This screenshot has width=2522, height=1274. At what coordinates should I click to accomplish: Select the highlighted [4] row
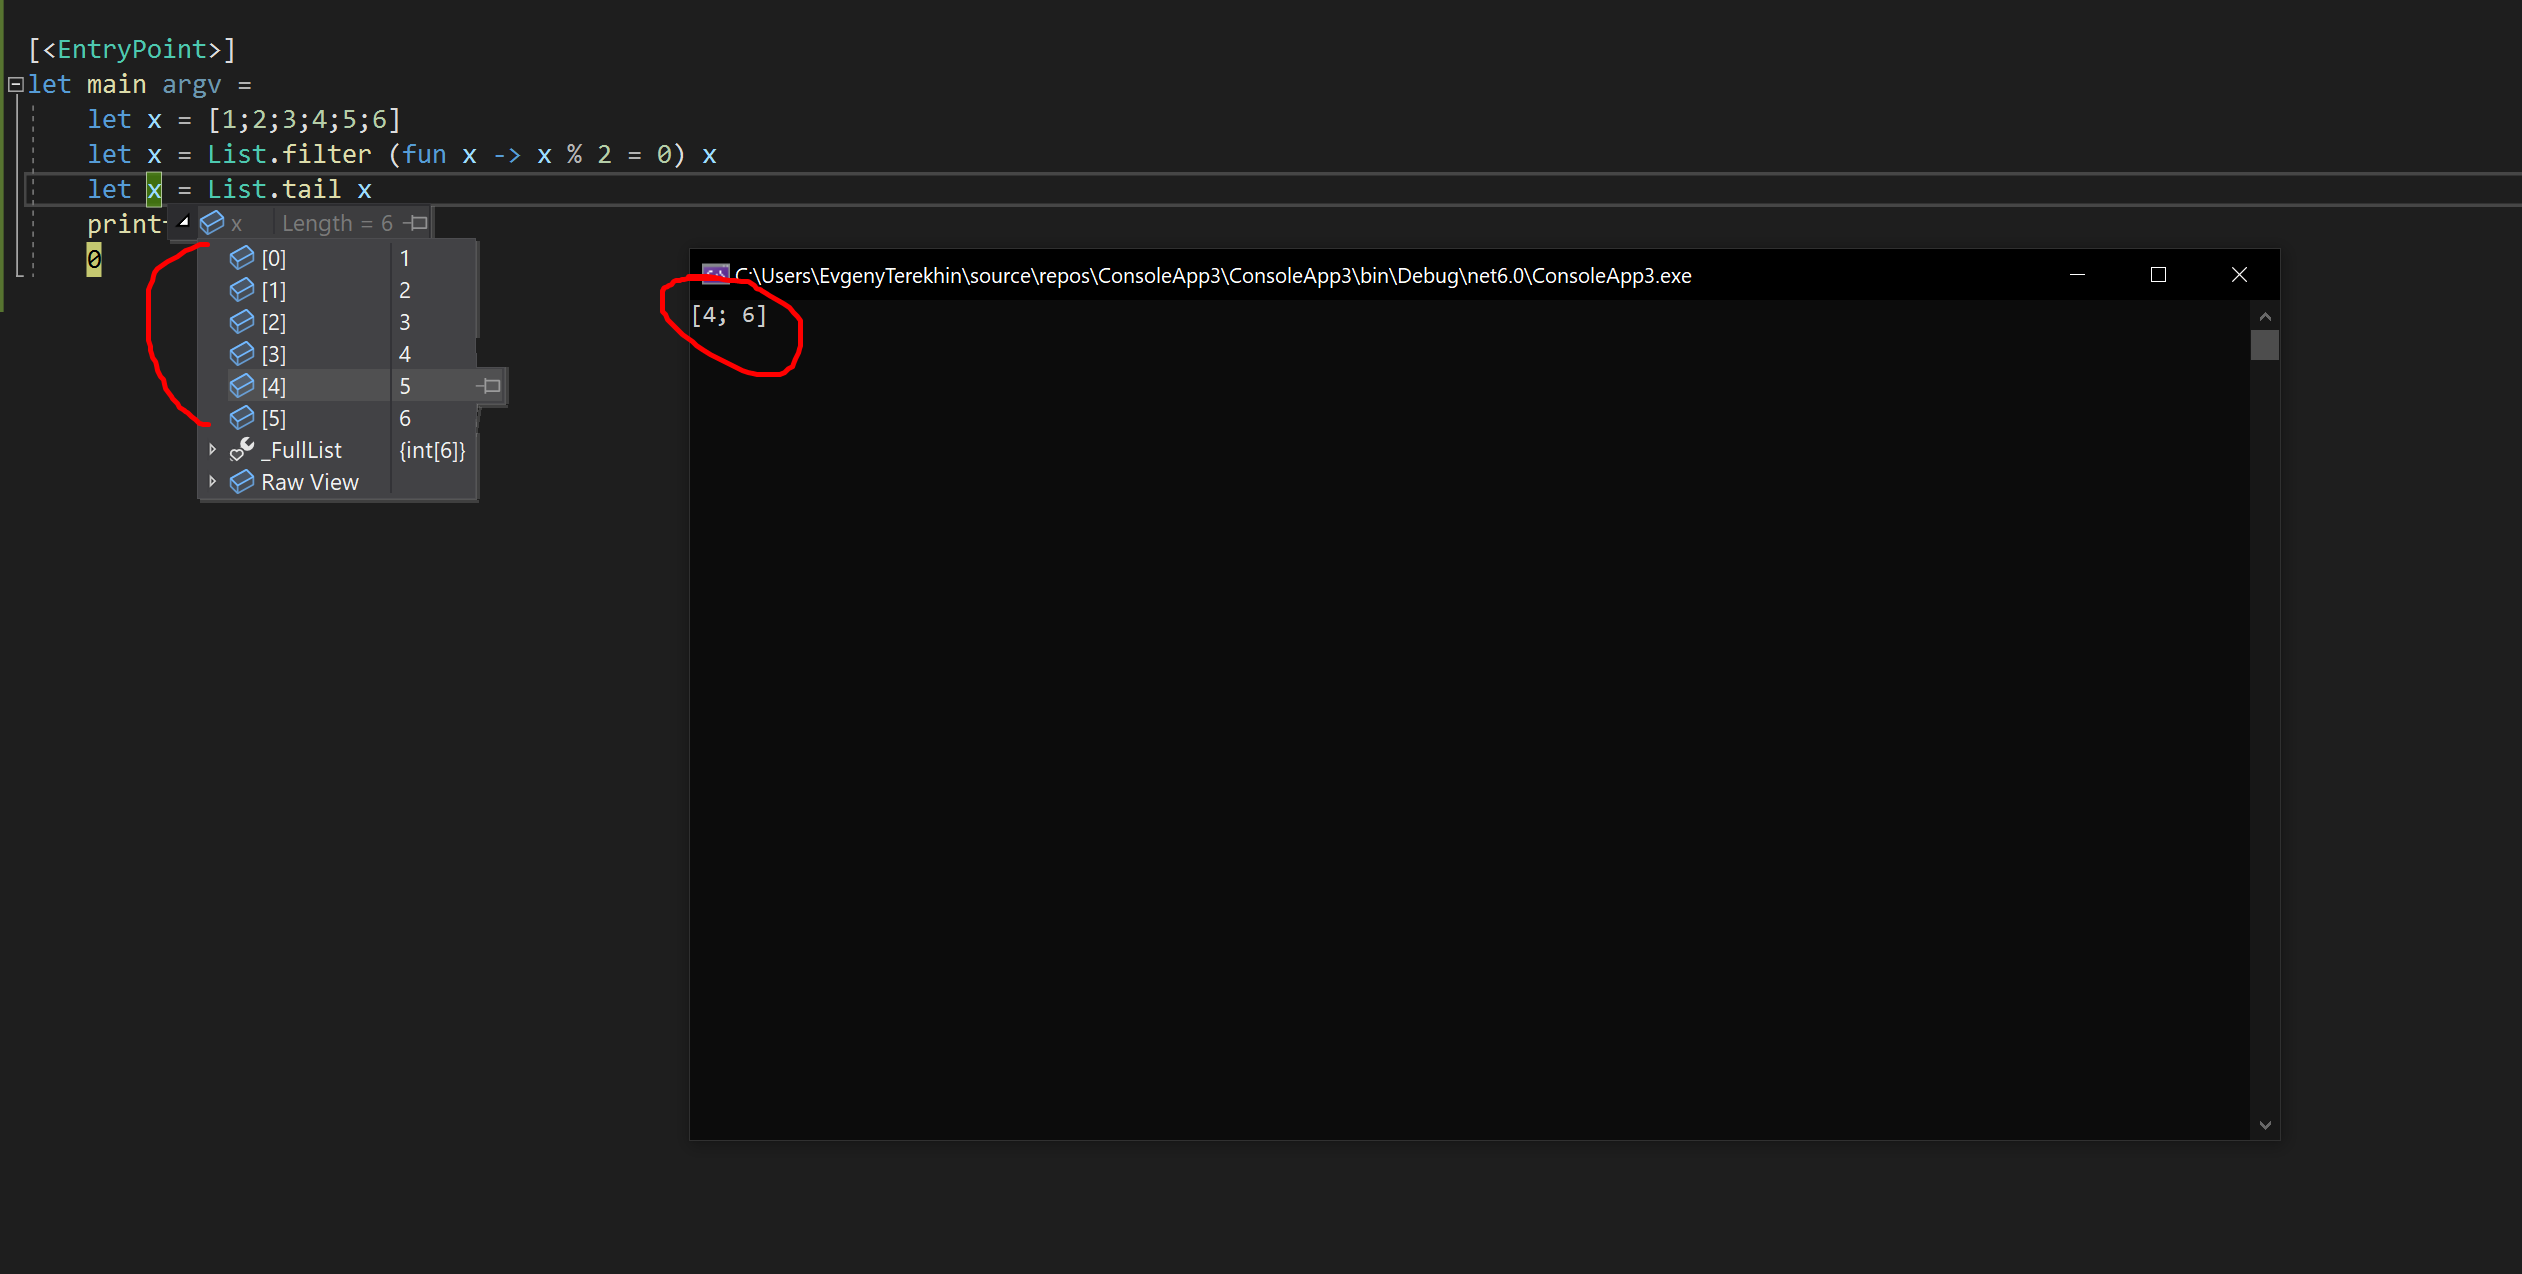tap(300, 385)
